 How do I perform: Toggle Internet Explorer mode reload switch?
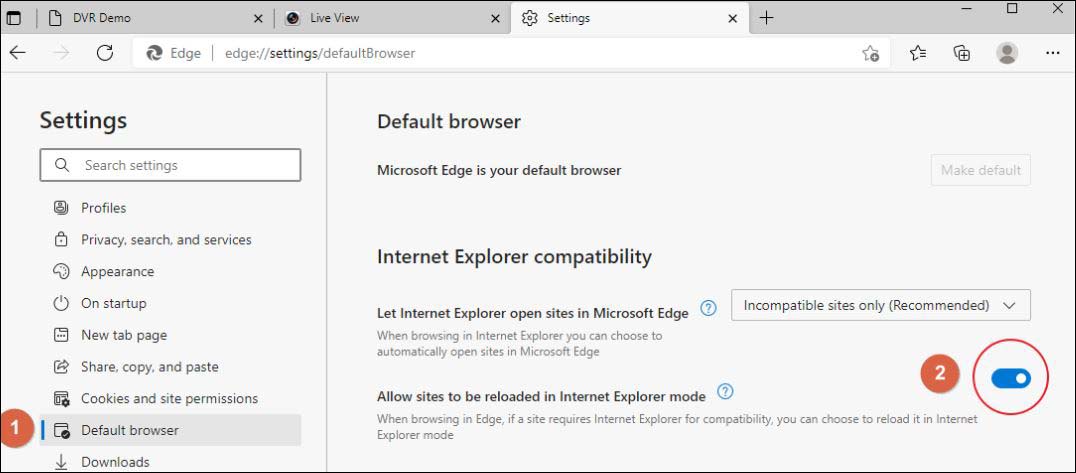pos(1010,378)
